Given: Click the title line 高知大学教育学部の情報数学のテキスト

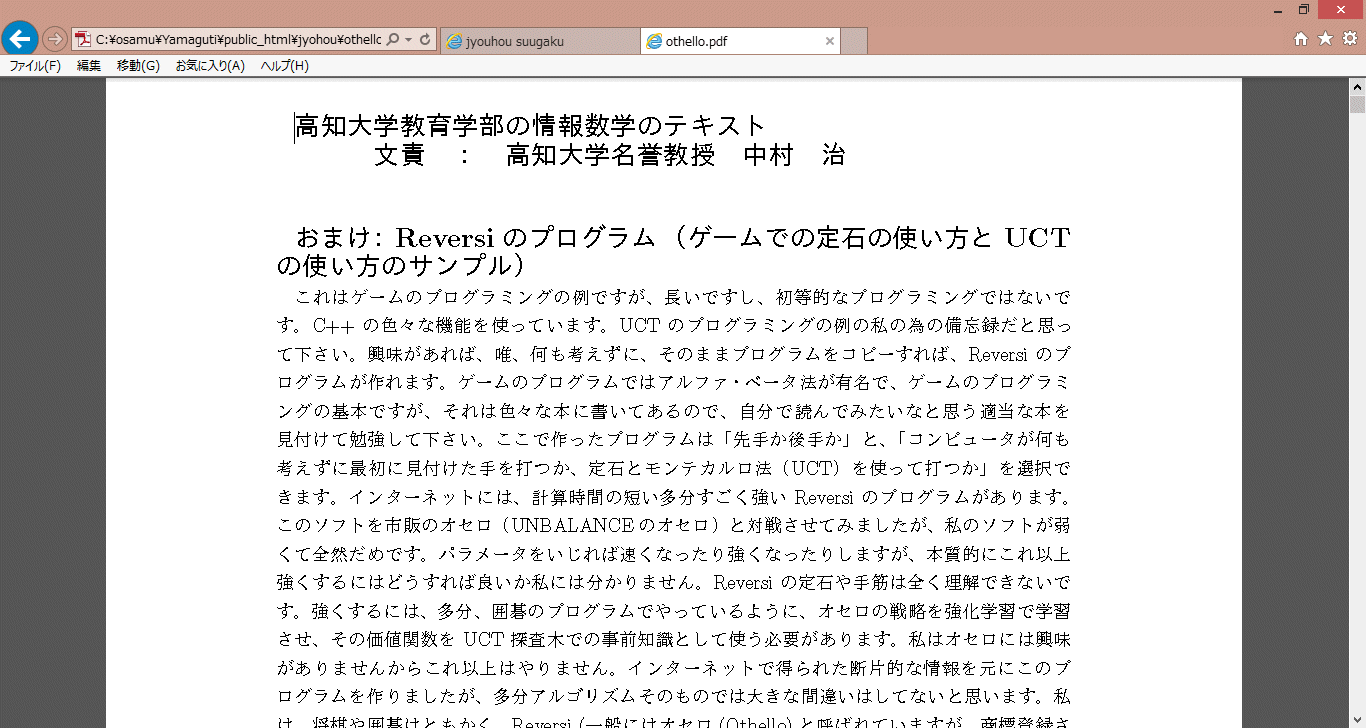Looking at the screenshot, I should (x=531, y=126).
